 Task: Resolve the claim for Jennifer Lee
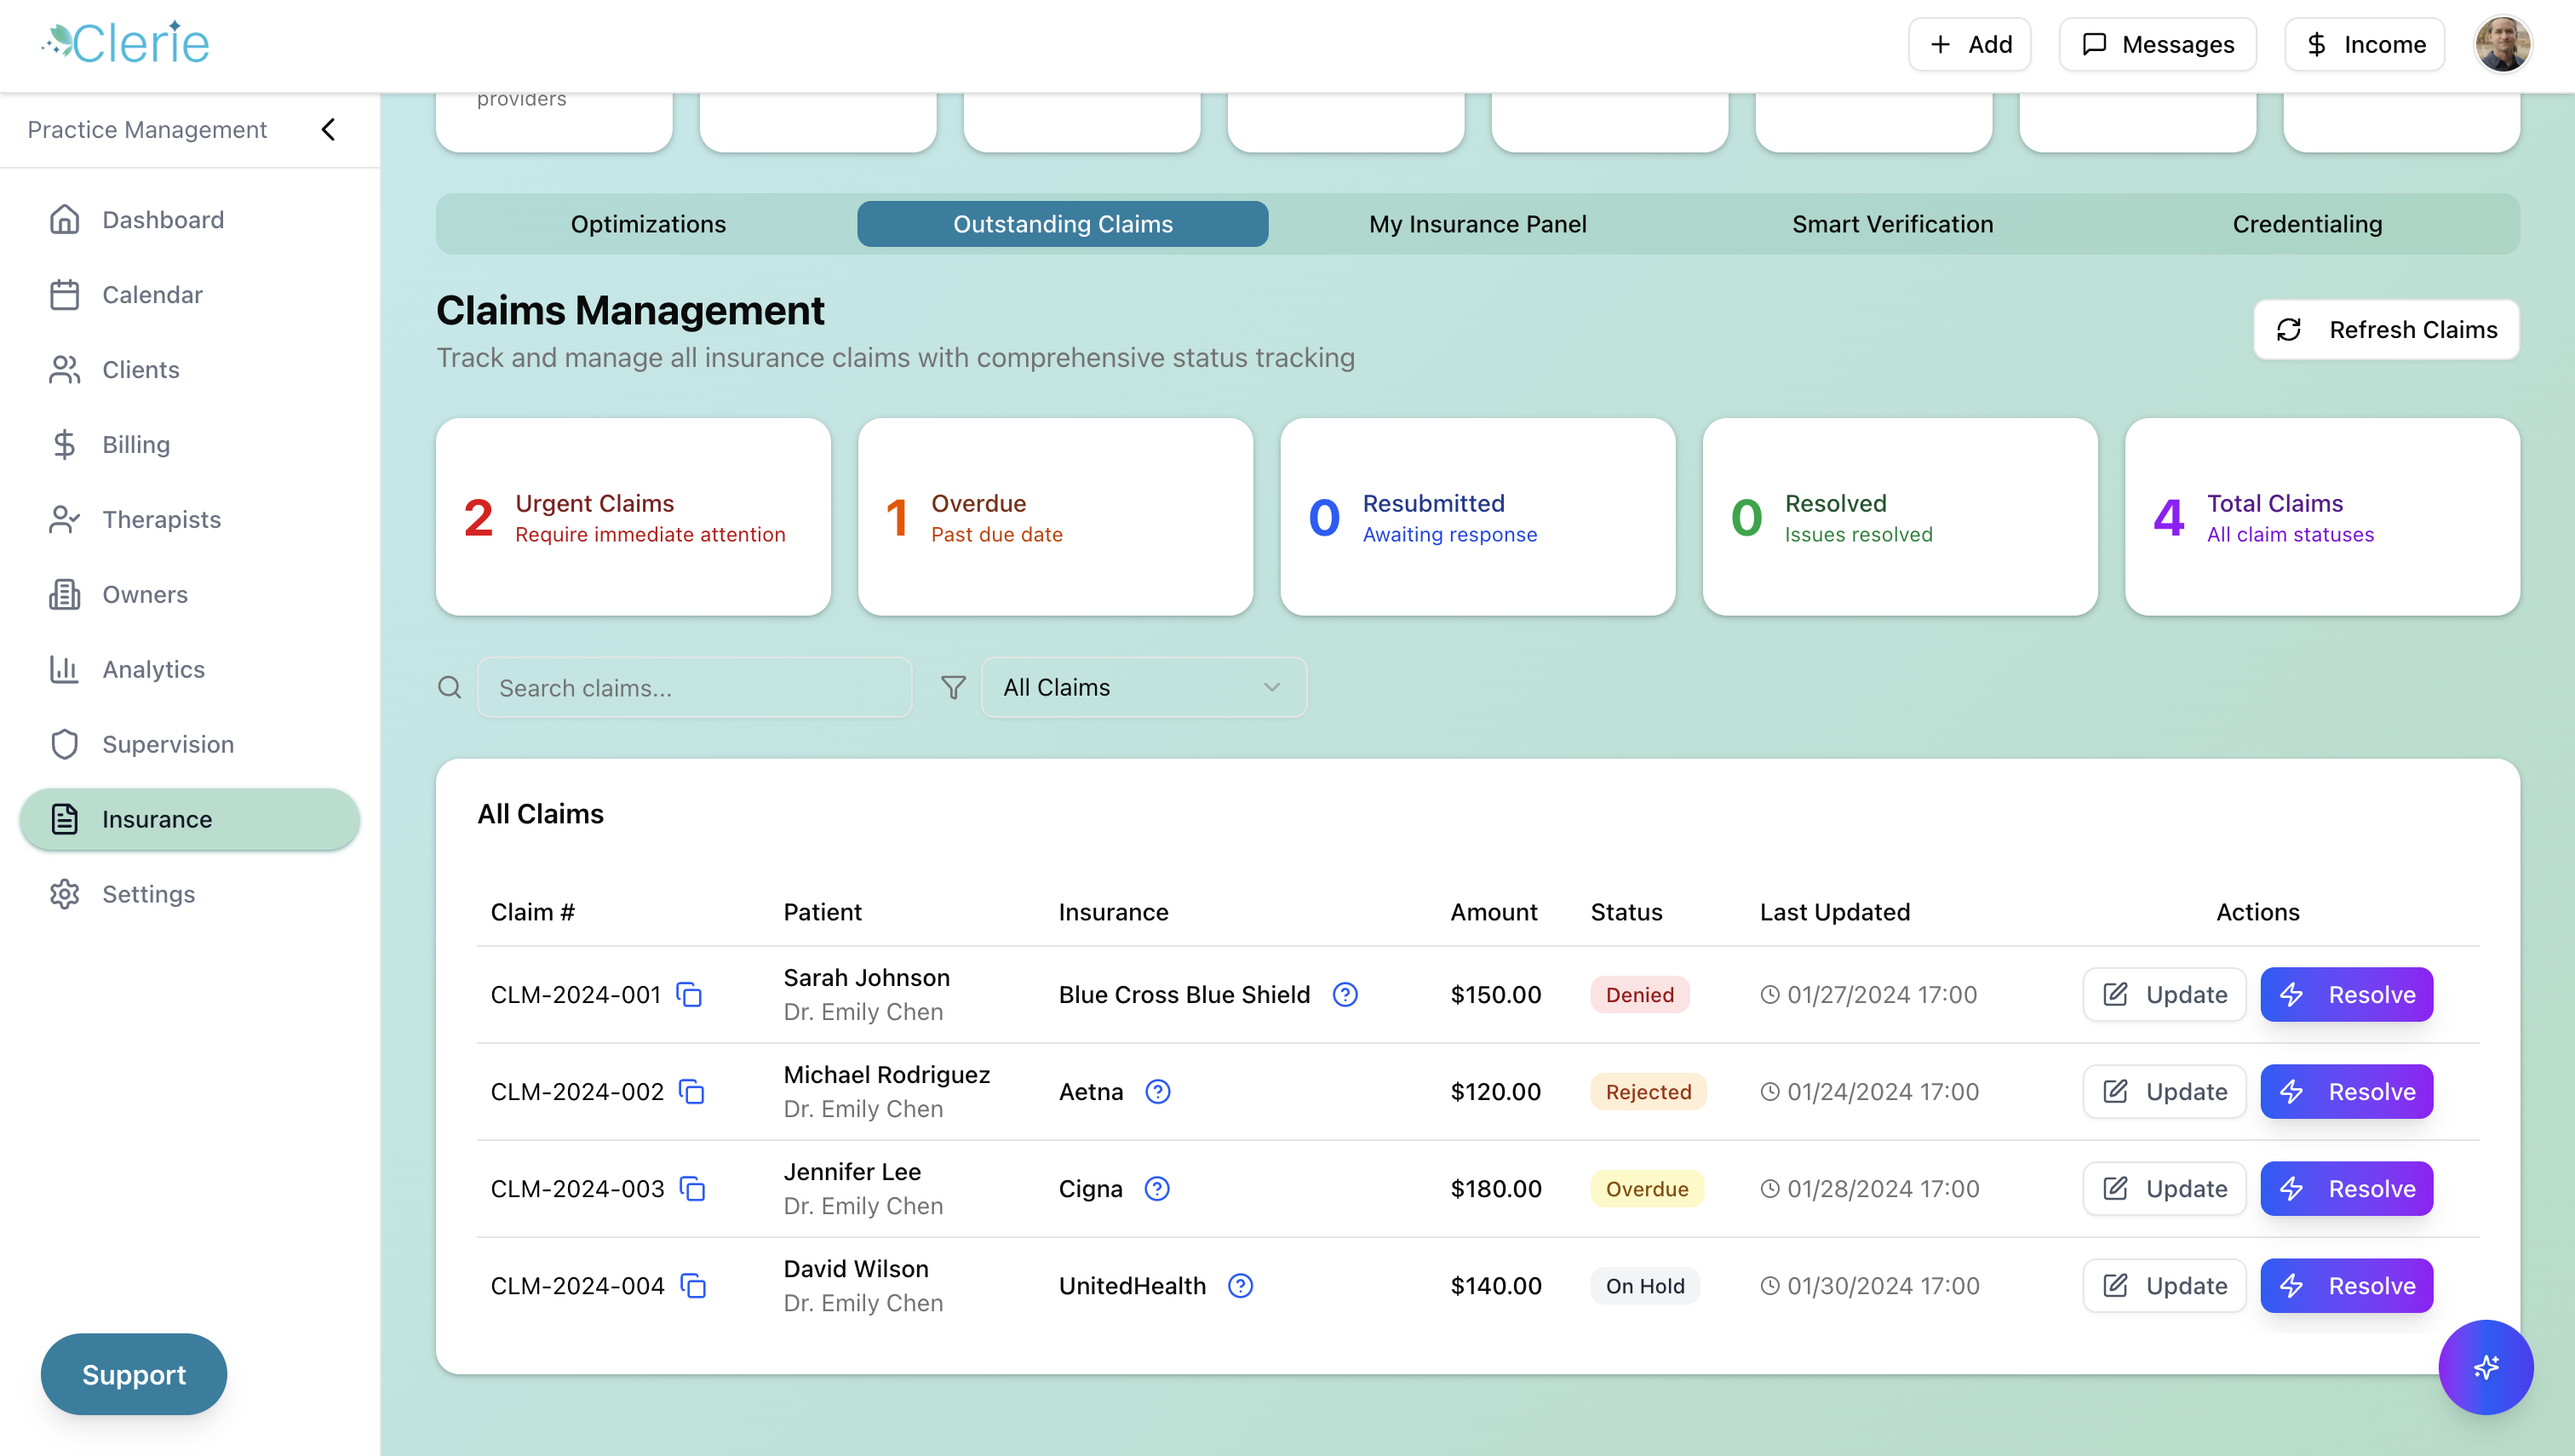click(2347, 1188)
